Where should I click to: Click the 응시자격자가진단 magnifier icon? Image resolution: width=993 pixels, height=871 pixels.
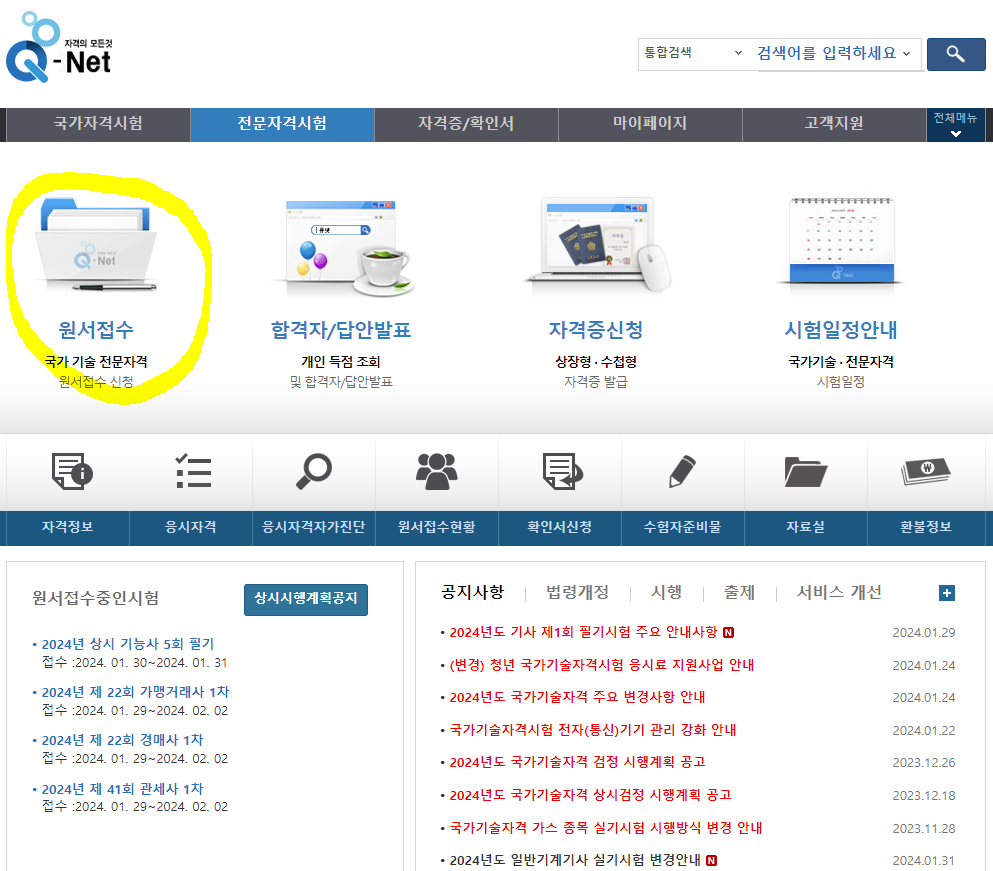pos(313,471)
